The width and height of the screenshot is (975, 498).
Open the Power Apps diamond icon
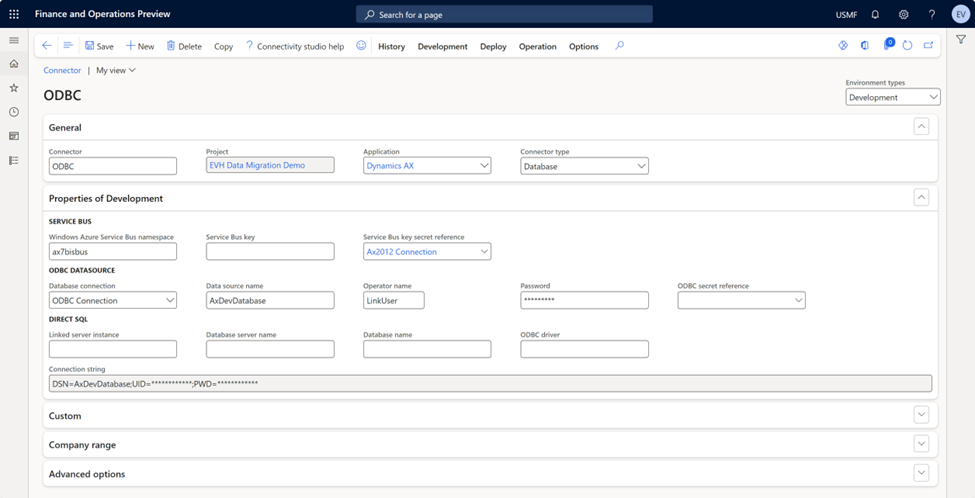pyautogui.click(x=843, y=45)
